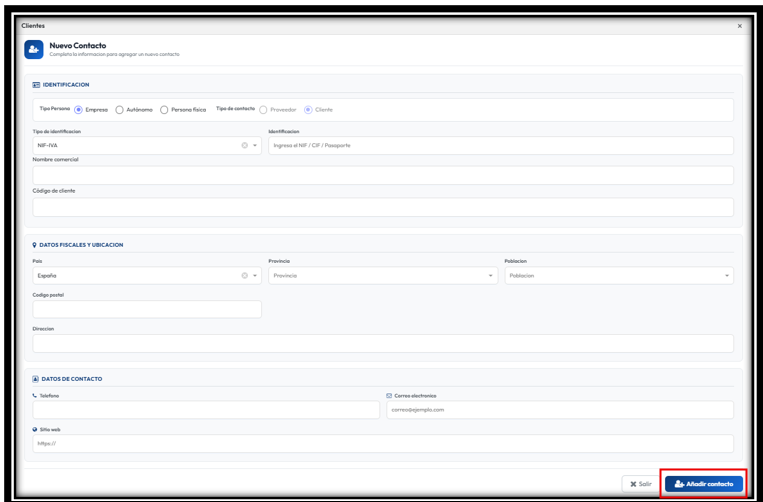The image size is (763, 502).
Task: Click the envelope icon beside Correo electronico
Action: click(x=389, y=396)
